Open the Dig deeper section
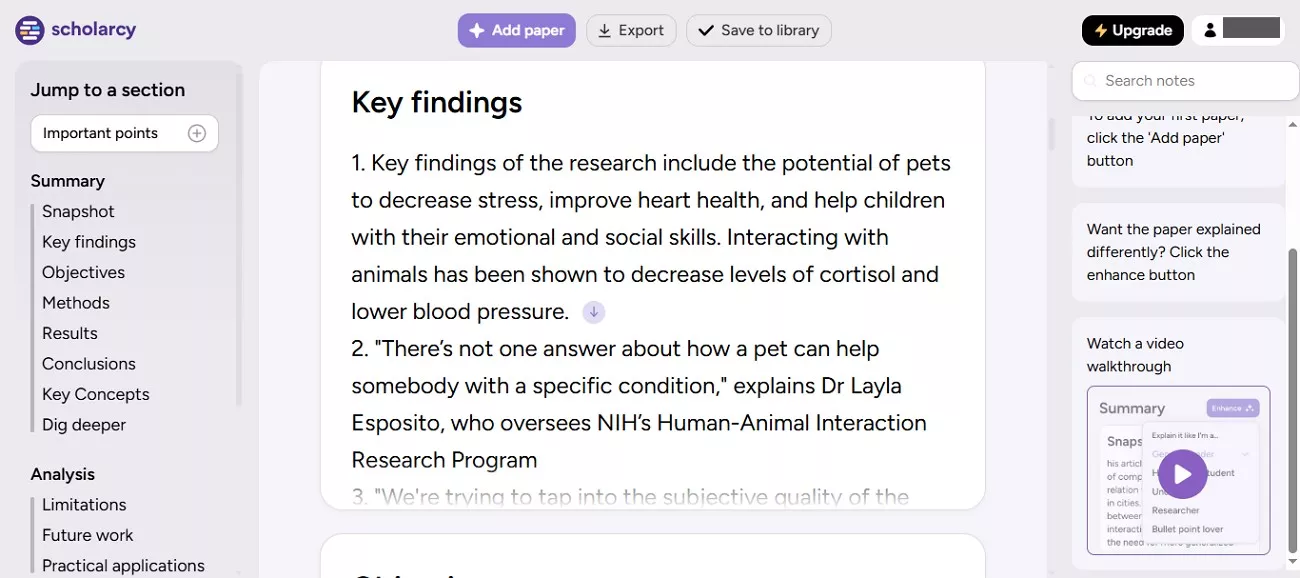The width and height of the screenshot is (1300, 578). tap(84, 425)
